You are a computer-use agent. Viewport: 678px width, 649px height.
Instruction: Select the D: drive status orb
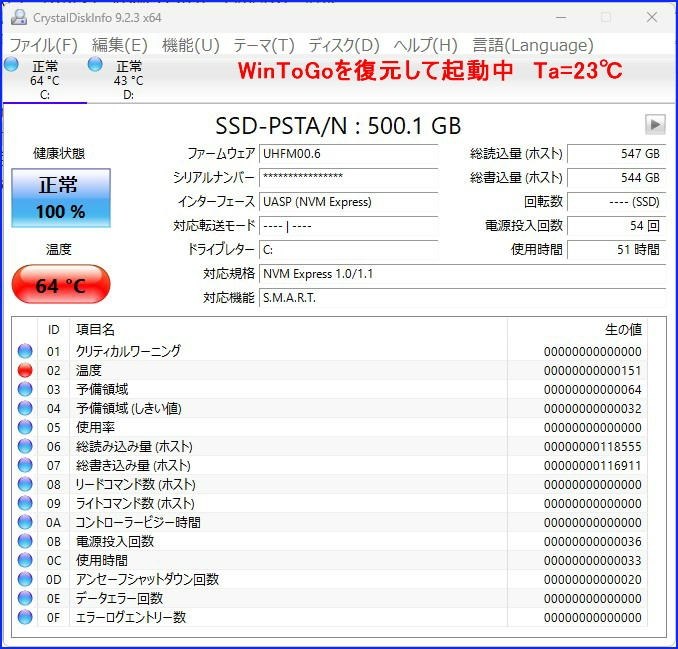[95, 64]
